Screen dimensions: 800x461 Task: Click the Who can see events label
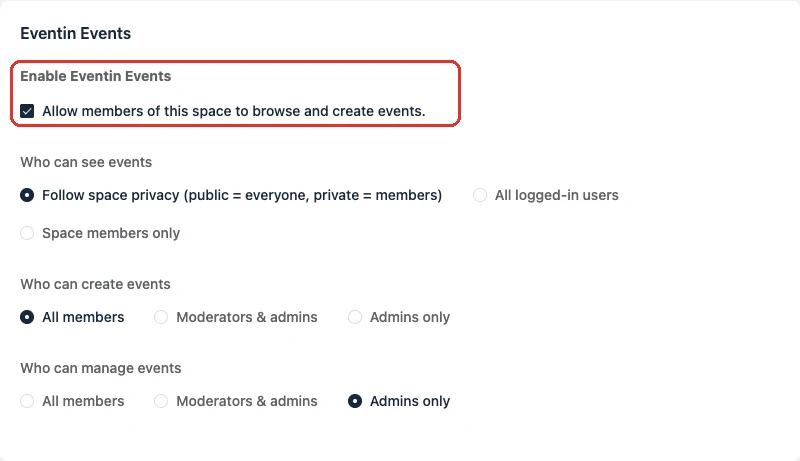86,162
